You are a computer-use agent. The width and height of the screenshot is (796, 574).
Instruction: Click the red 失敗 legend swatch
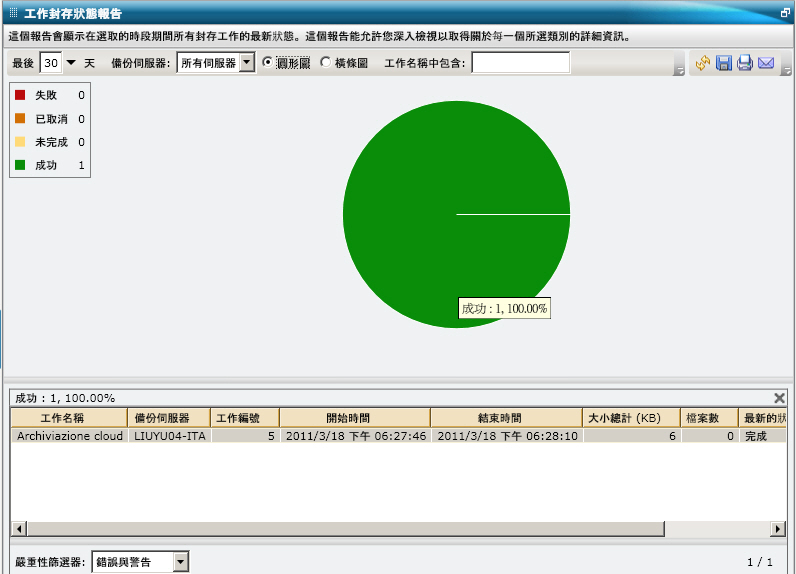coord(20,94)
